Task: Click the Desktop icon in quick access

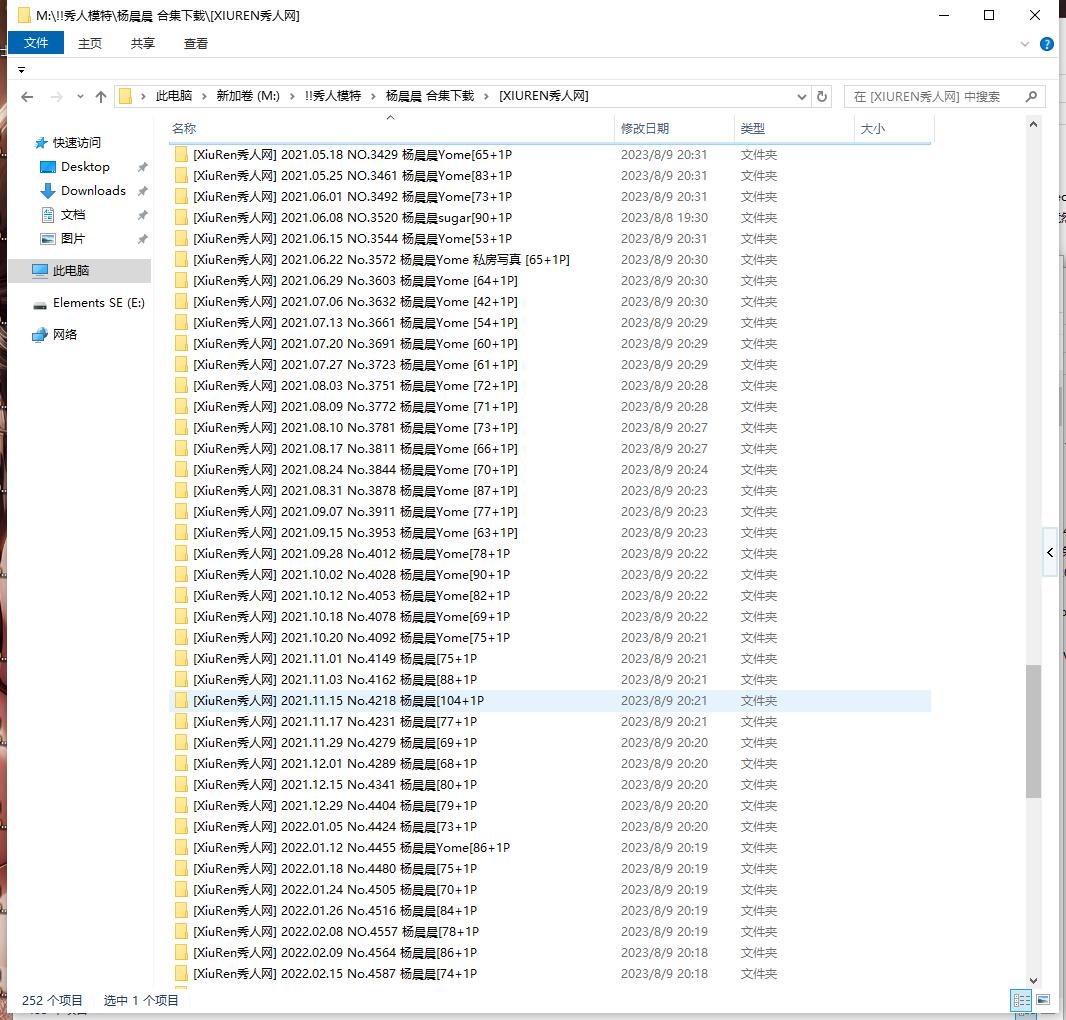Action: click(x=48, y=167)
